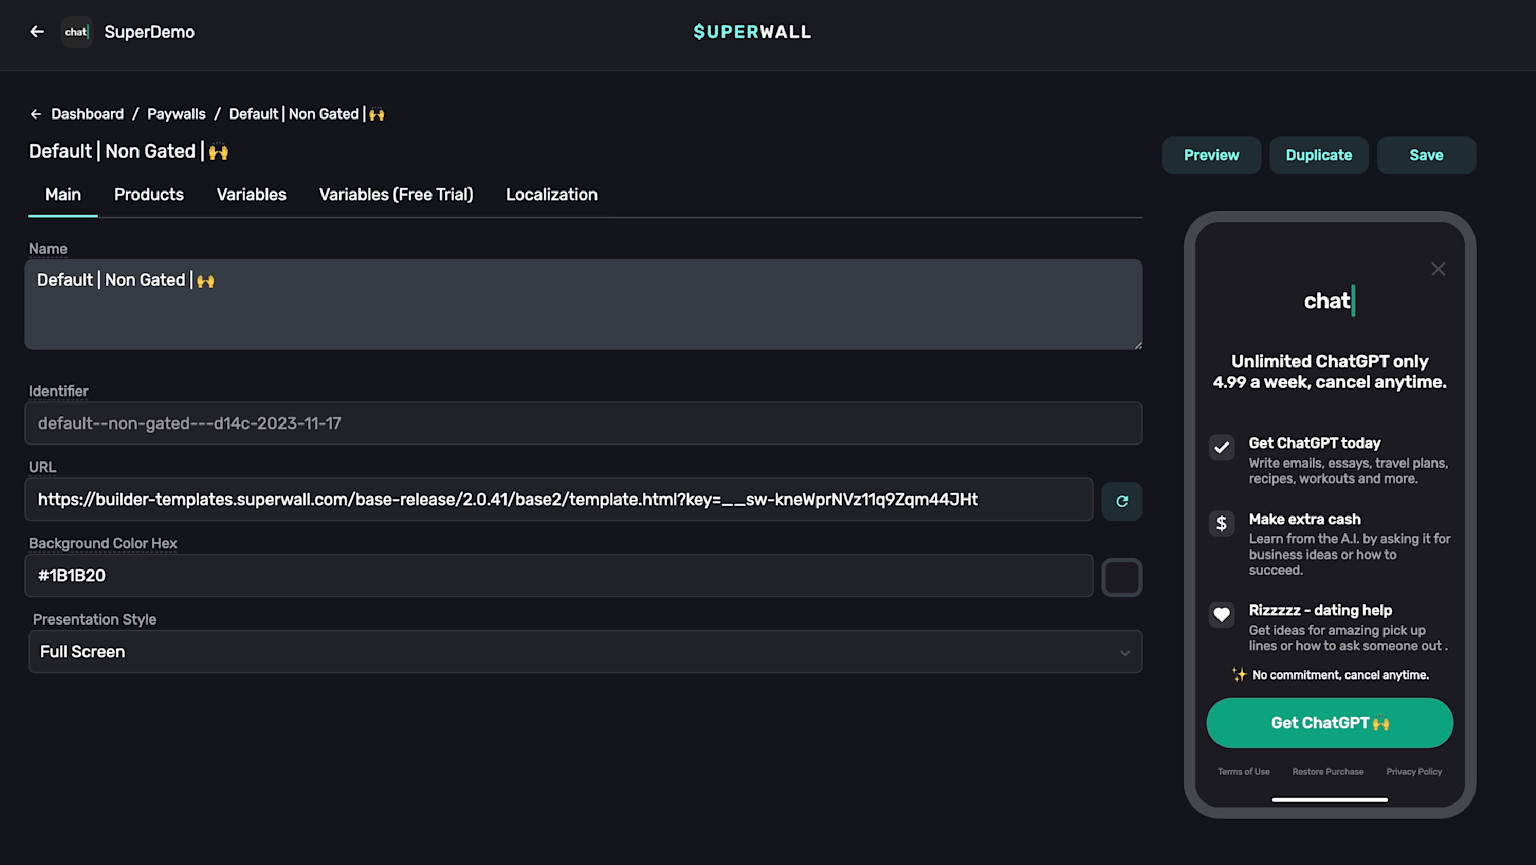
Task: Click the chat logo in phone preview
Action: pos(1329,301)
